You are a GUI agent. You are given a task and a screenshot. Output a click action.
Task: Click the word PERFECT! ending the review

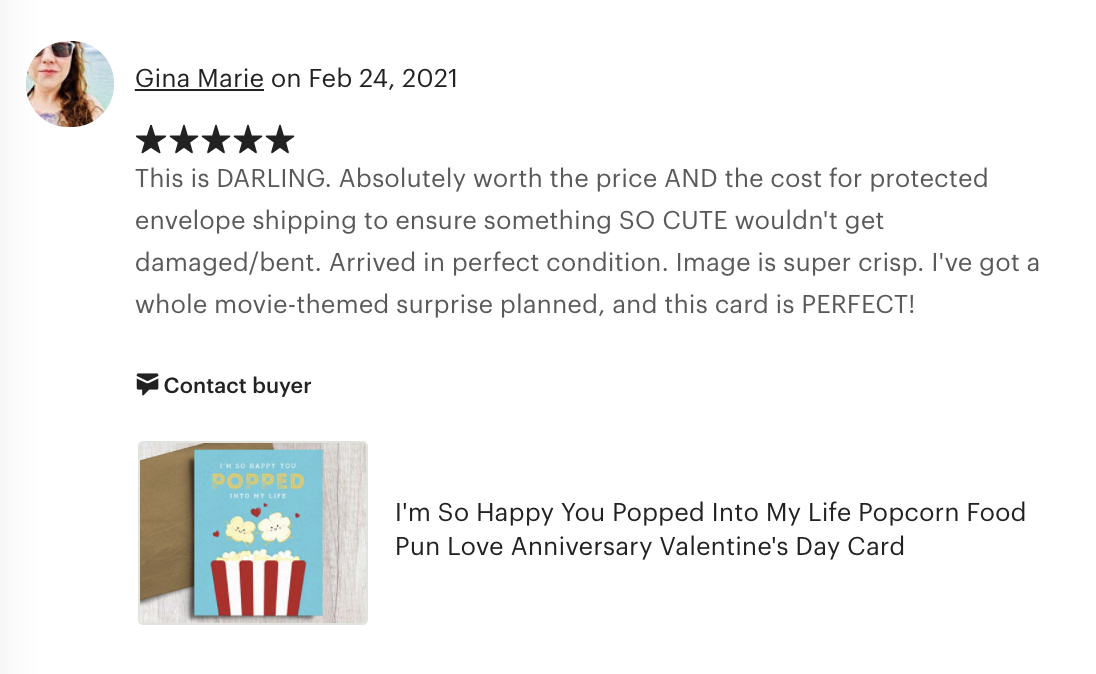tap(858, 304)
